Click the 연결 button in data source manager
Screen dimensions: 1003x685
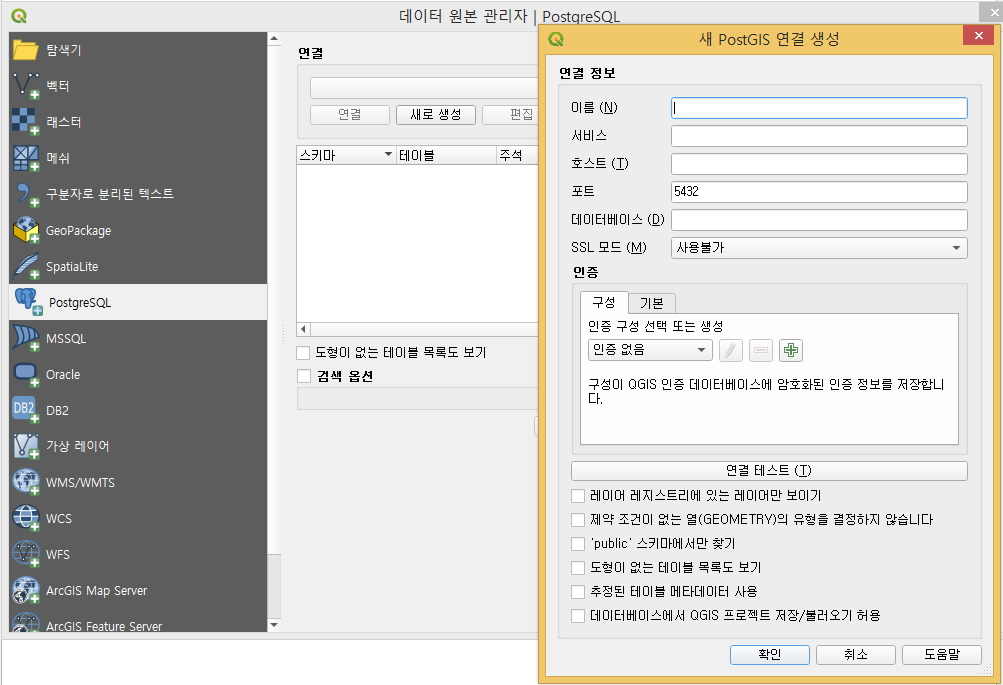(350, 114)
